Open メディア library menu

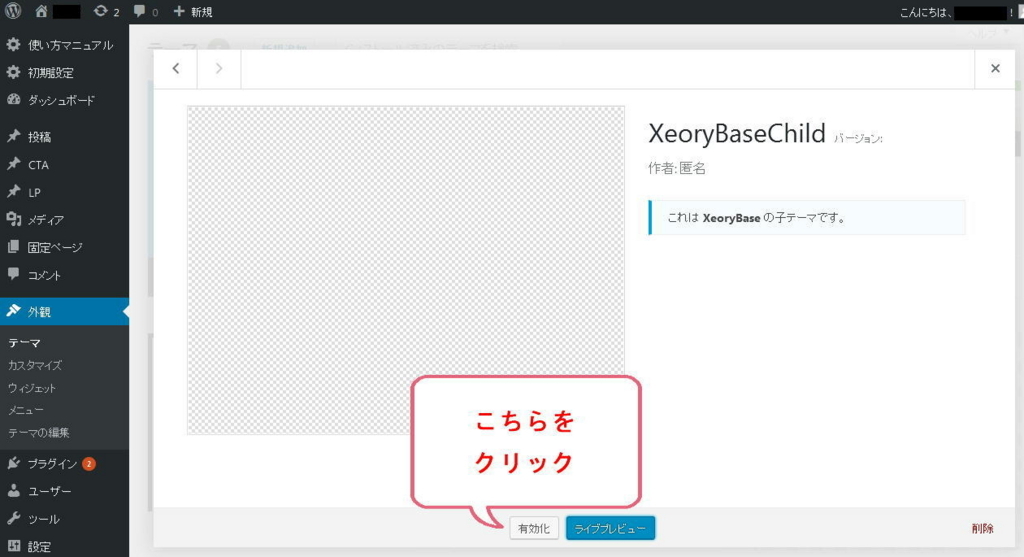[x=64, y=219]
